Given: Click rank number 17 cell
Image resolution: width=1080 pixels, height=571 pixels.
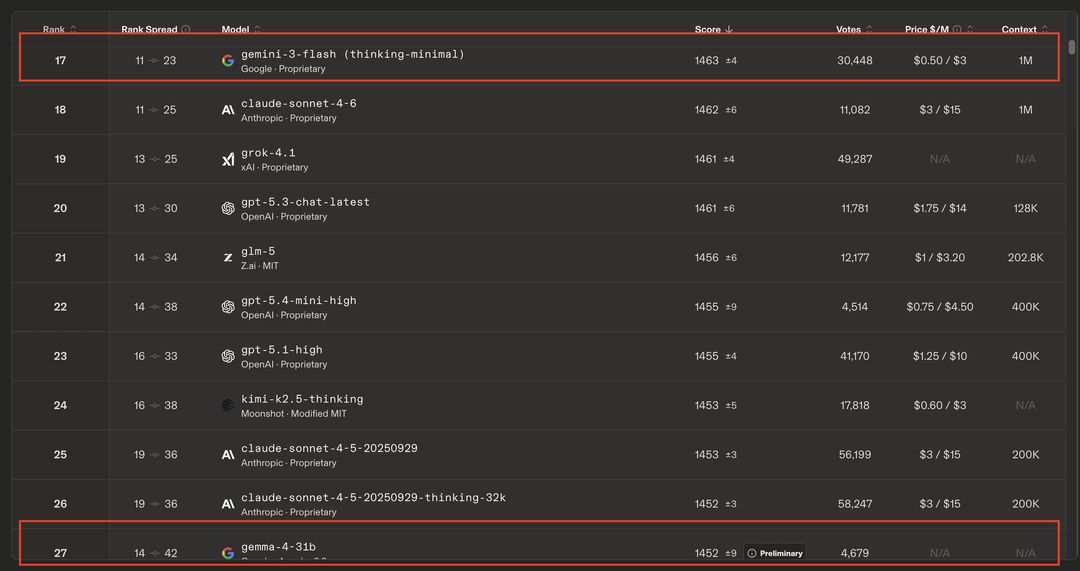Looking at the screenshot, I should click(x=61, y=61).
